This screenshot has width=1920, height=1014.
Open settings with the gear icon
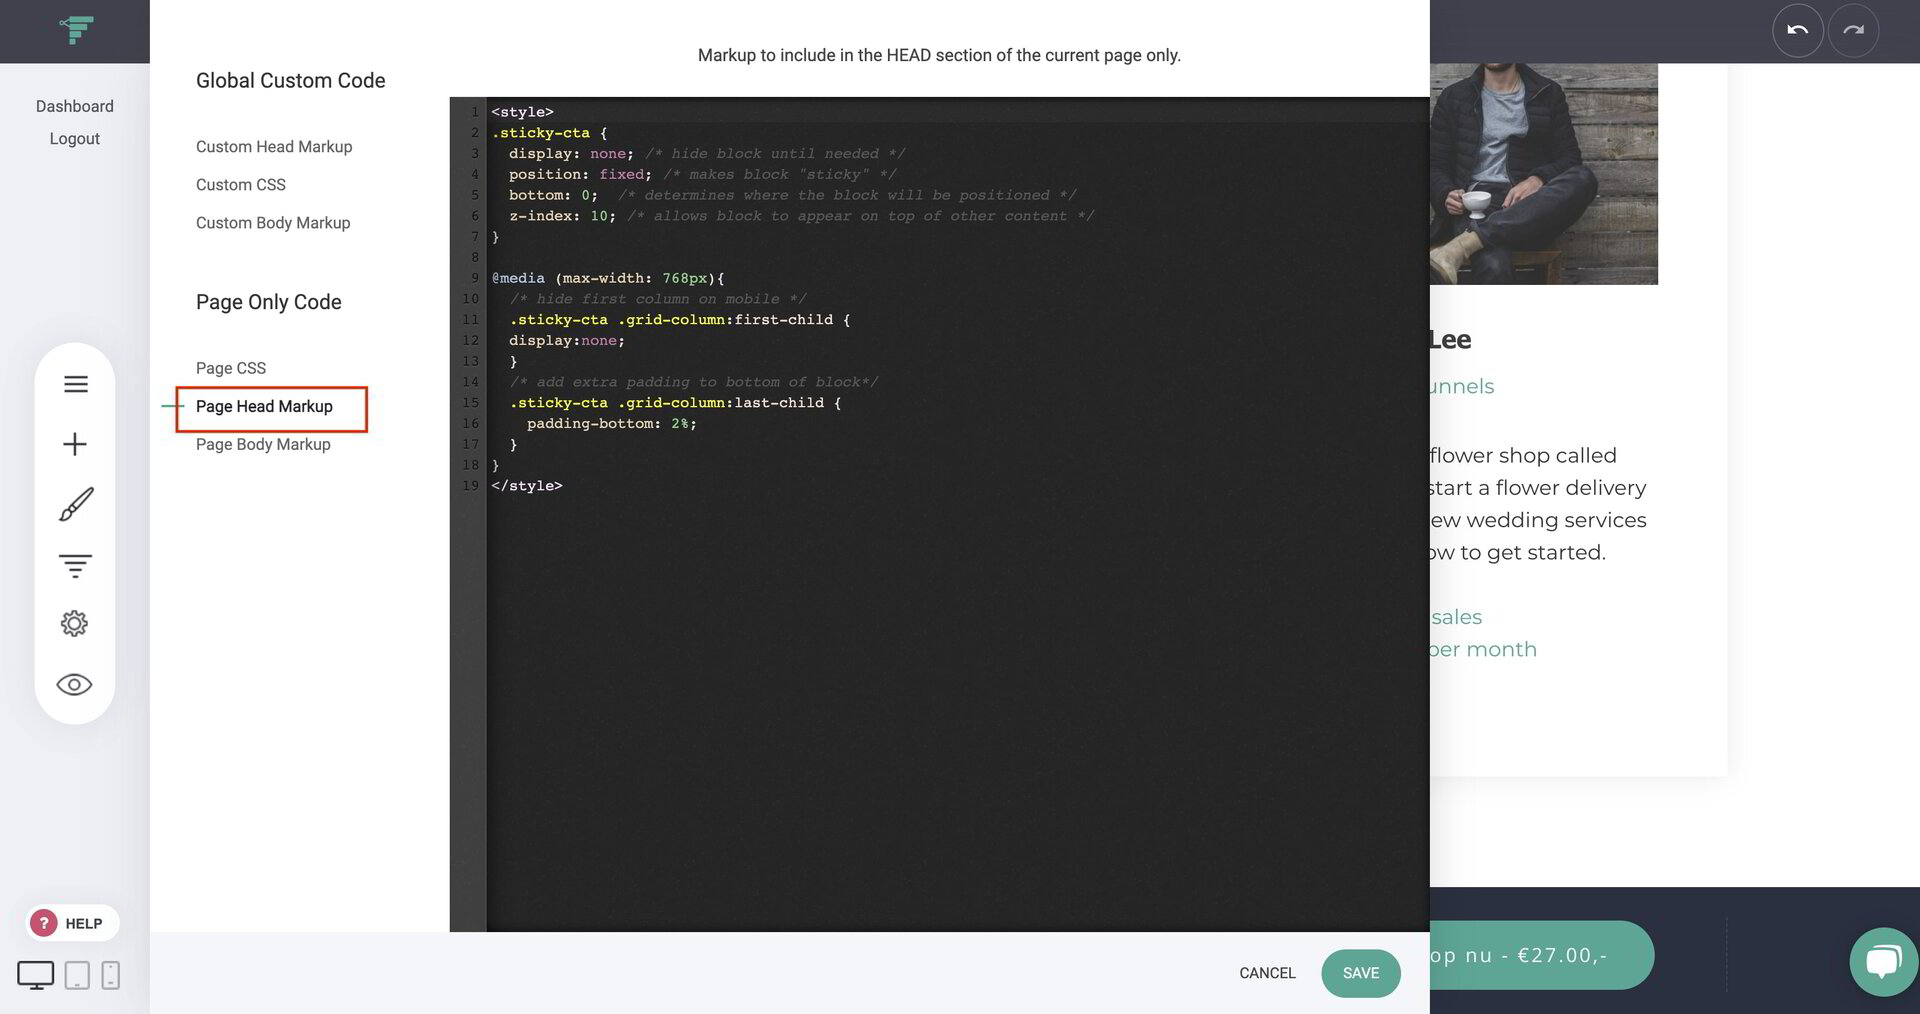click(x=75, y=624)
